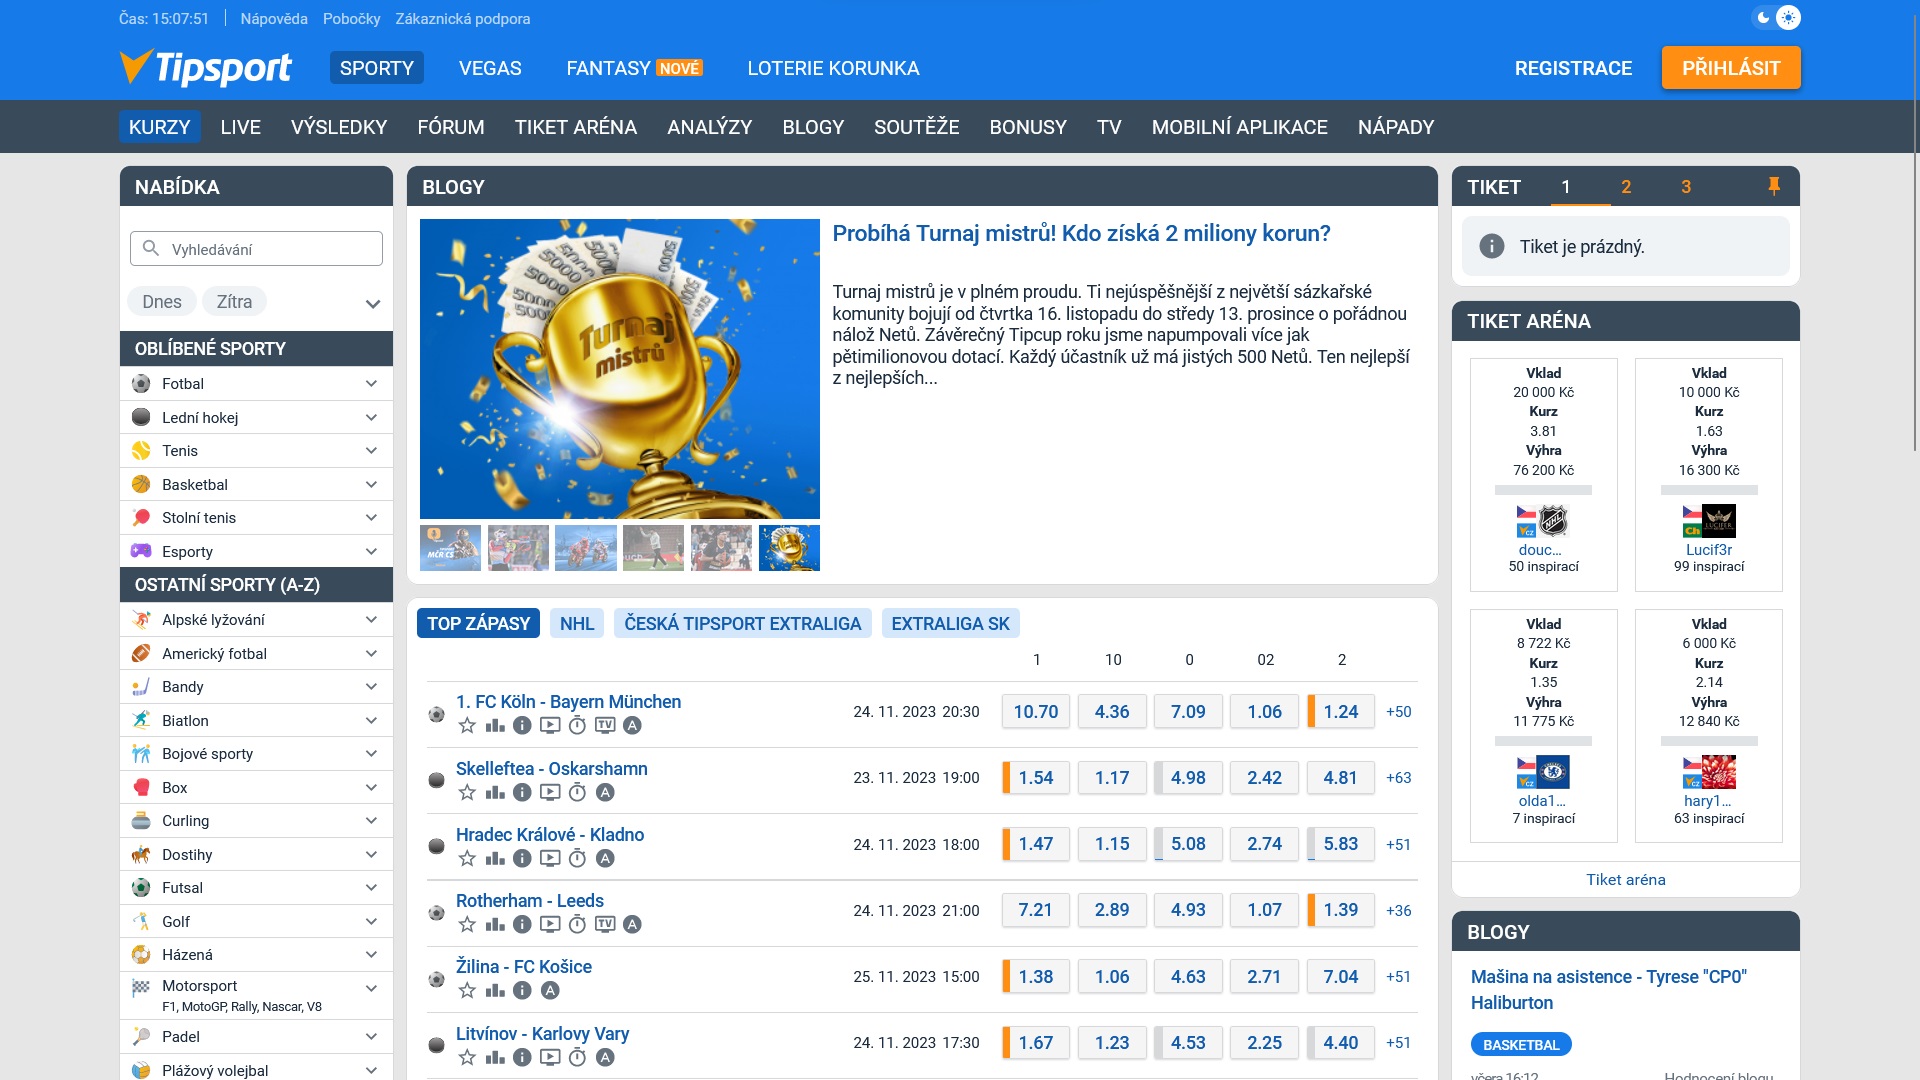Favorite the Žilina - FC Košice match
Viewport: 1920px width, 1080px height.
click(467, 991)
